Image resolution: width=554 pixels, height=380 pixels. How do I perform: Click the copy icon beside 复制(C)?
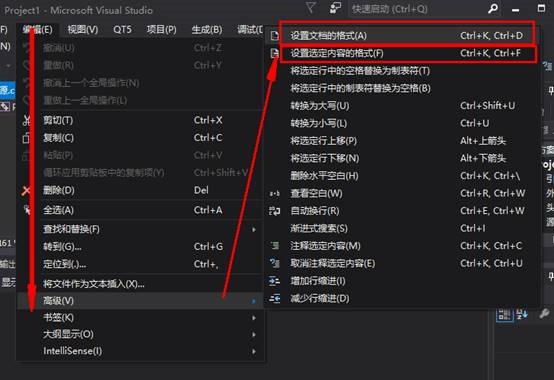[x=26, y=138]
